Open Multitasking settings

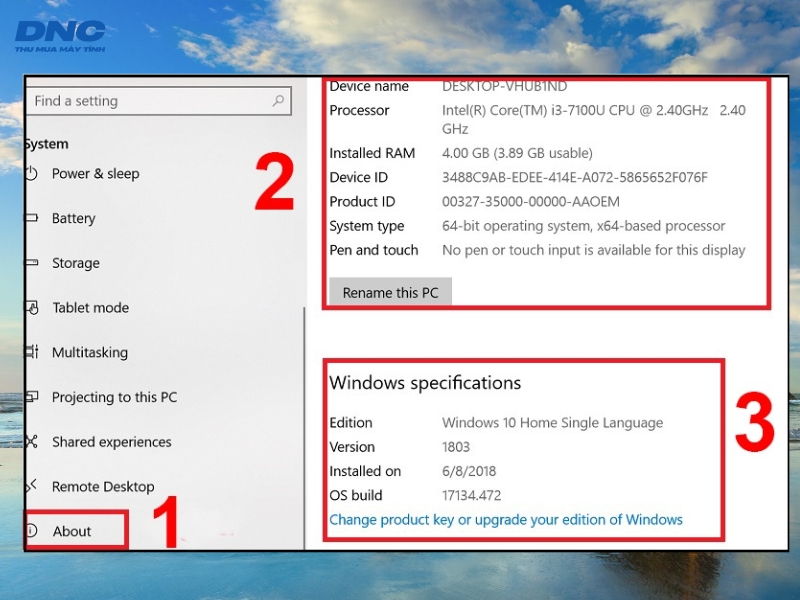(x=90, y=352)
